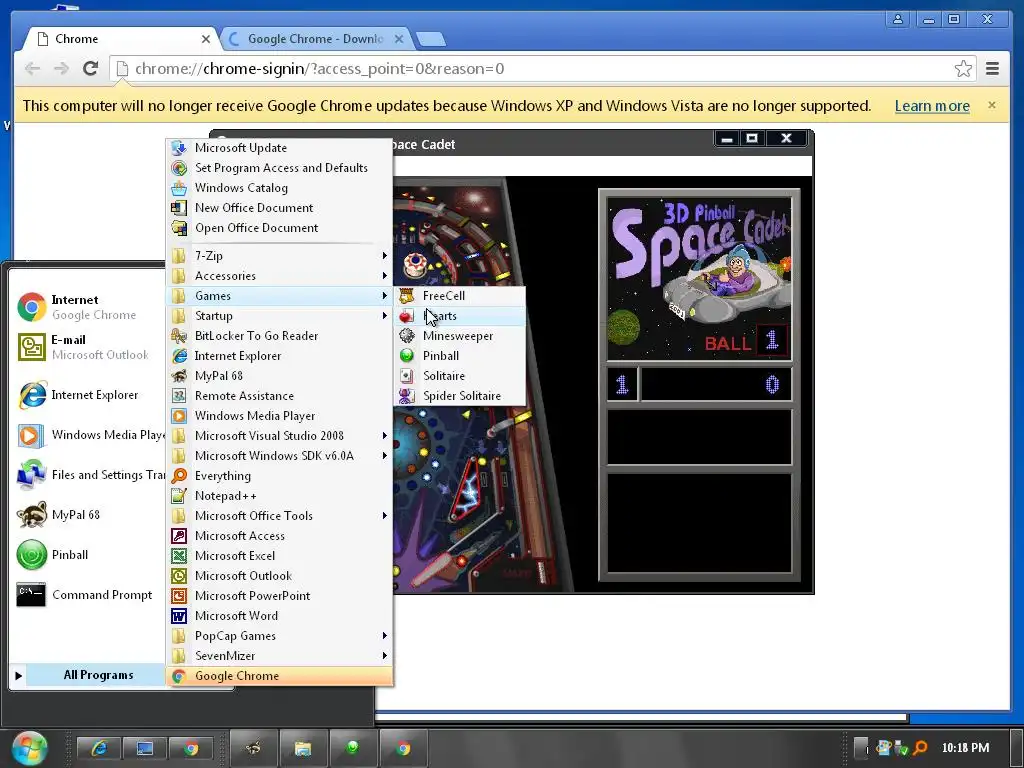Image resolution: width=1024 pixels, height=768 pixels.
Task: Click Internet Explorer in Start menu recent list
Action: pos(88,395)
